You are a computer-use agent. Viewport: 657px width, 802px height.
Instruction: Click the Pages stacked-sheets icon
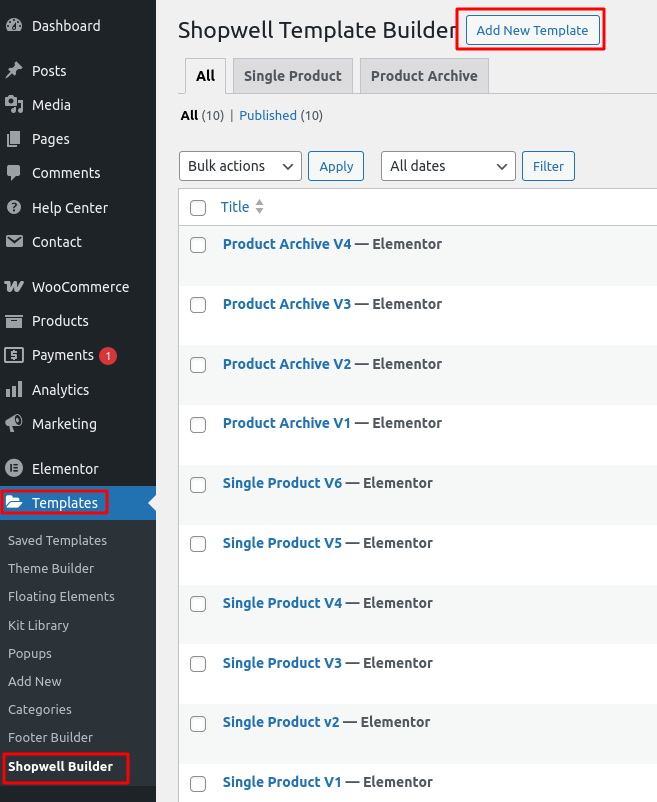point(14,139)
